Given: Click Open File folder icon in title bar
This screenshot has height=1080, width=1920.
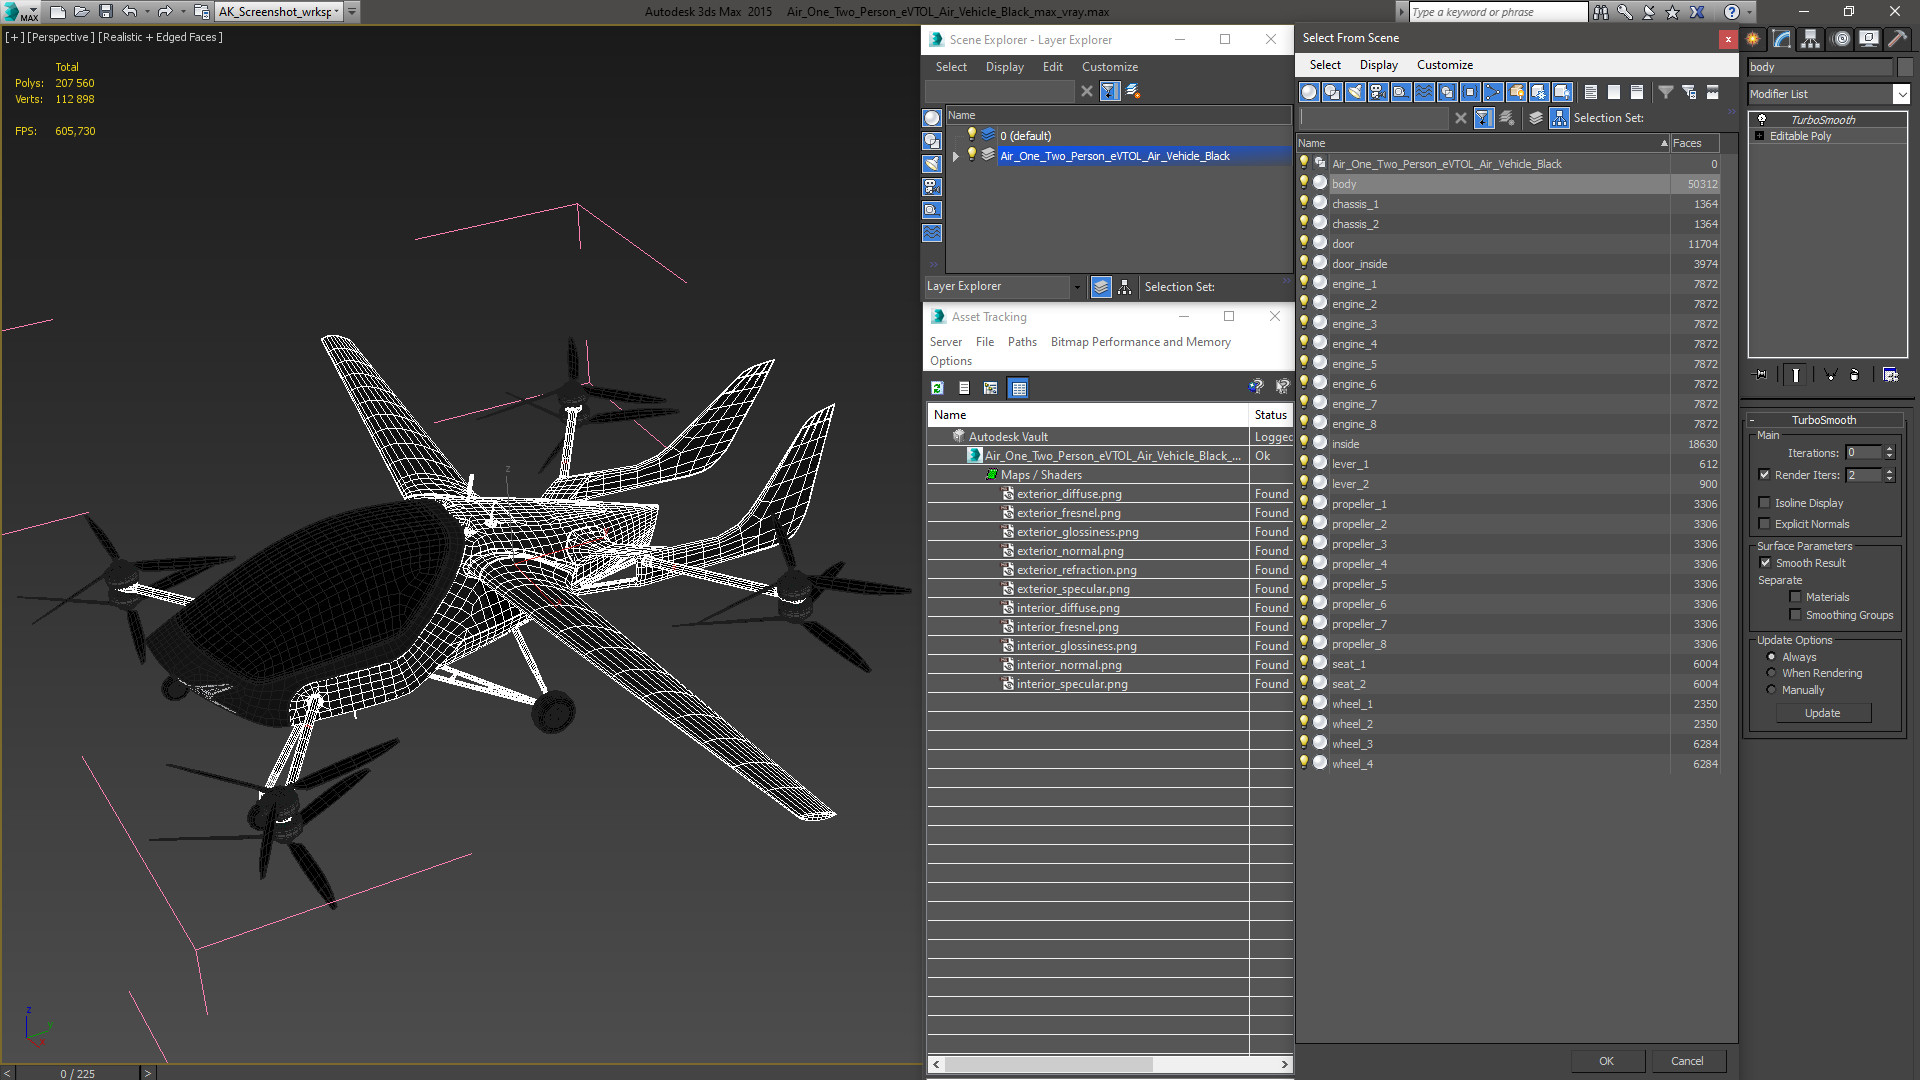Looking at the screenshot, I should tap(81, 12).
